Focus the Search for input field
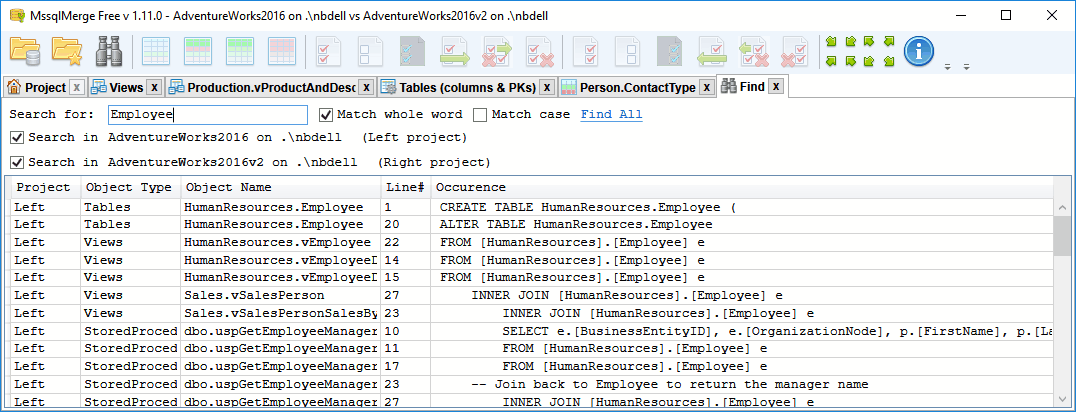The height and width of the screenshot is (412, 1076). tap(208, 115)
